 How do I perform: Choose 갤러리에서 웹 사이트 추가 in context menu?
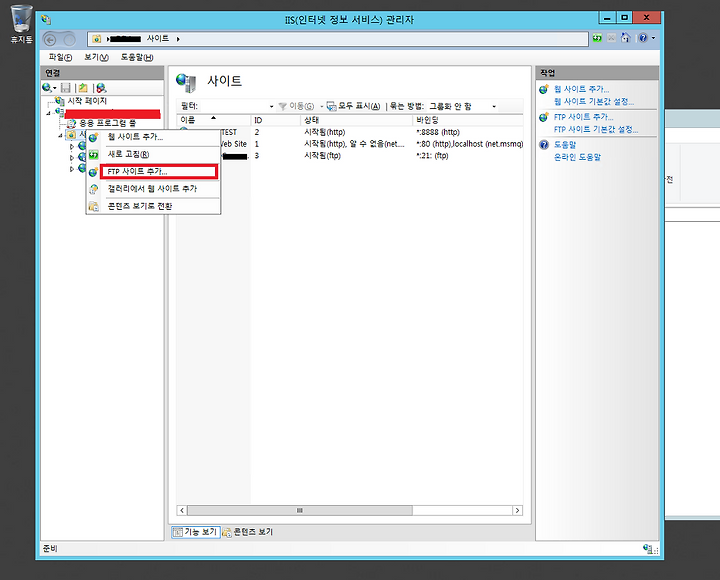(153, 189)
